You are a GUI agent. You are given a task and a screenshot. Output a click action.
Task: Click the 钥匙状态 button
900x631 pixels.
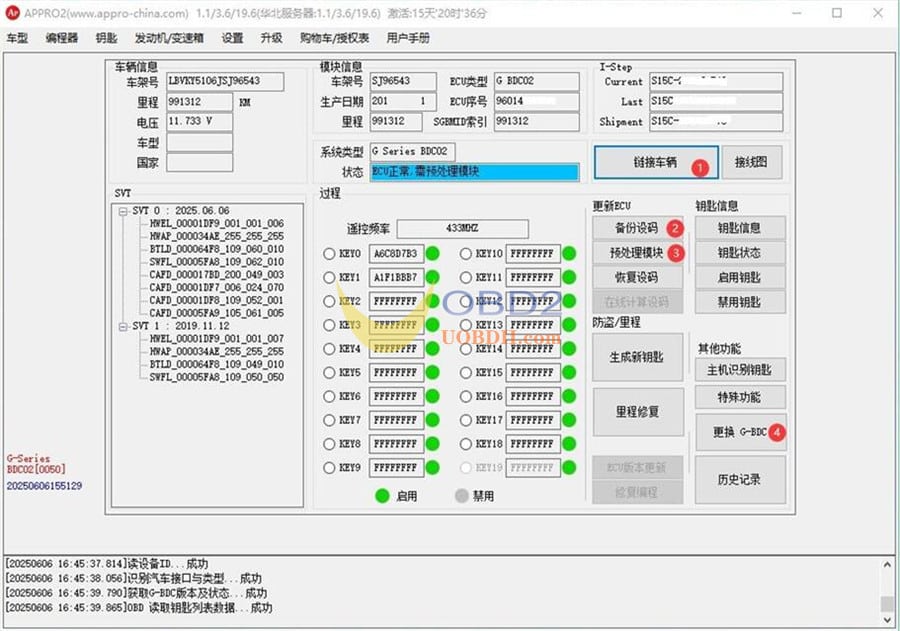[740, 253]
